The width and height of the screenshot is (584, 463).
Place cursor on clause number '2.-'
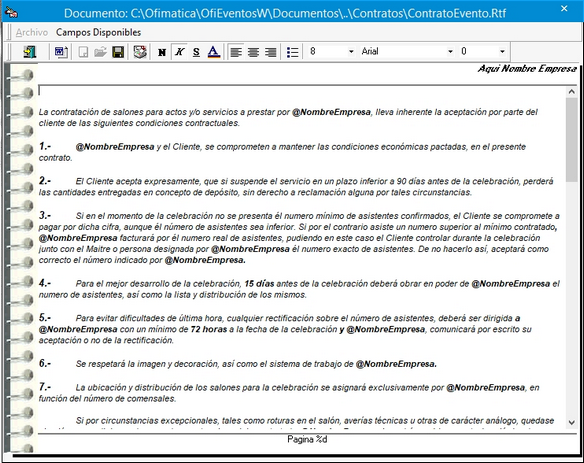click(x=45, y=181)
